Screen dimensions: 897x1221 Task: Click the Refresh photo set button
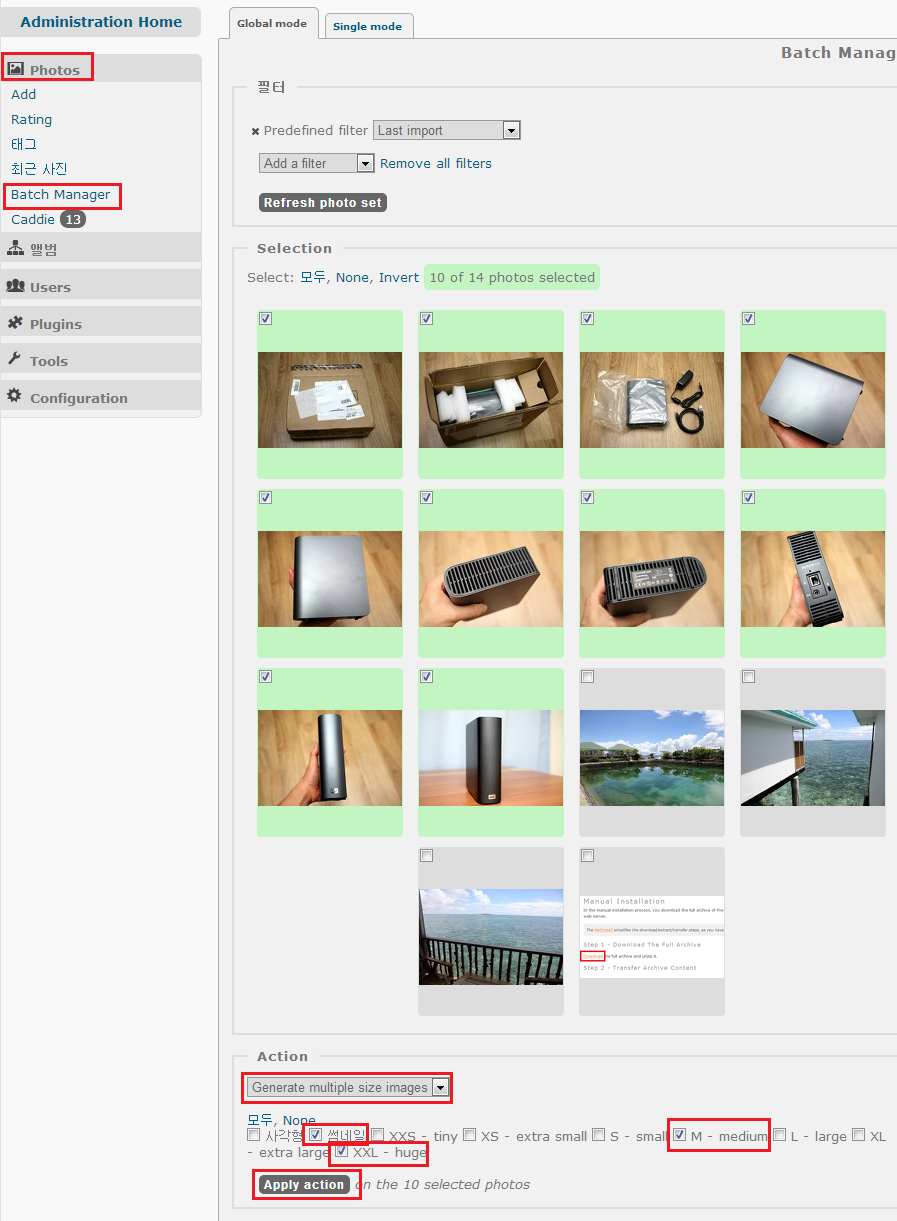tap(322, 202)
